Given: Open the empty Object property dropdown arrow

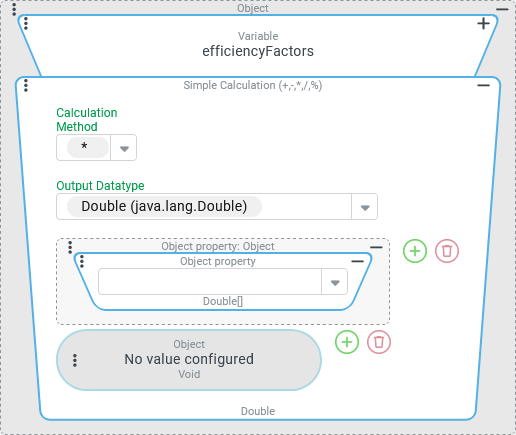Looking at the screenshot, I should pos(335,282).
